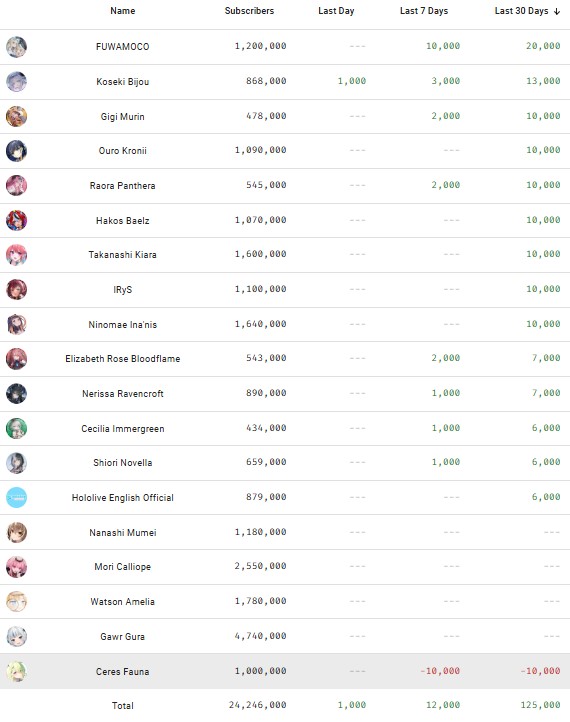
Task: Sort table by Subscribers column
Action: (x=249, y=11)
